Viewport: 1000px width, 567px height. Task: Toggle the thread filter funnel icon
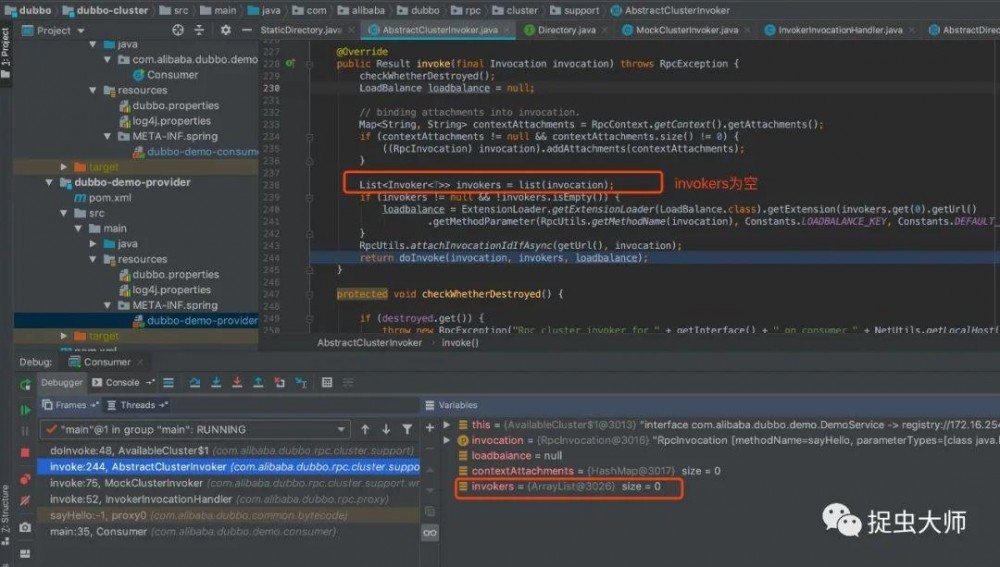pos(407,429)
